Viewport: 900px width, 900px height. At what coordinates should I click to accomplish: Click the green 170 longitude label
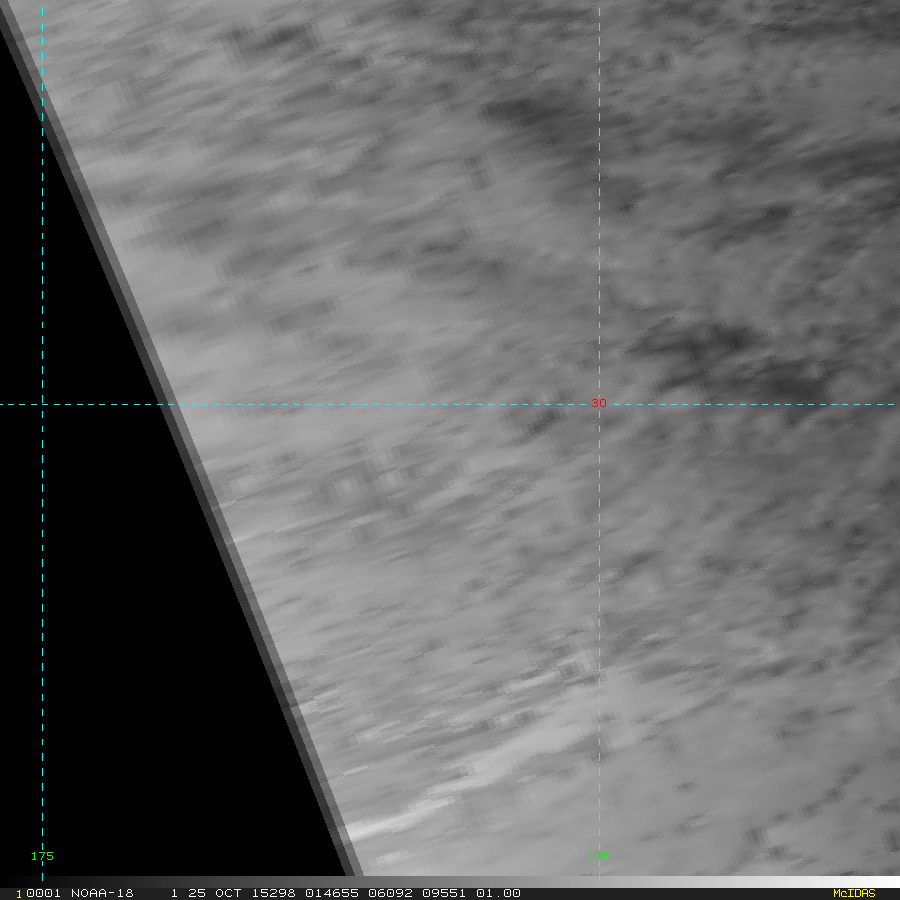click(x=599, y=856)
